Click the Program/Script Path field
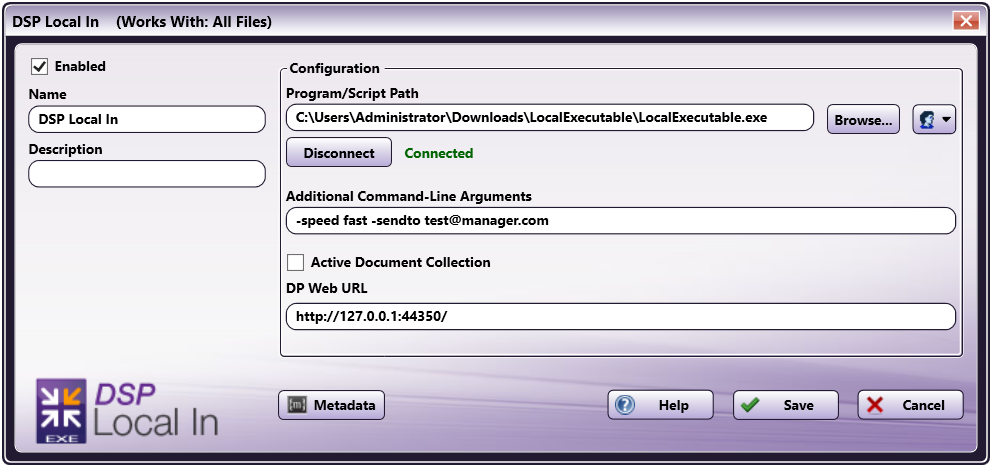This screenshot has width=991, height=467. tap(550, 118)
